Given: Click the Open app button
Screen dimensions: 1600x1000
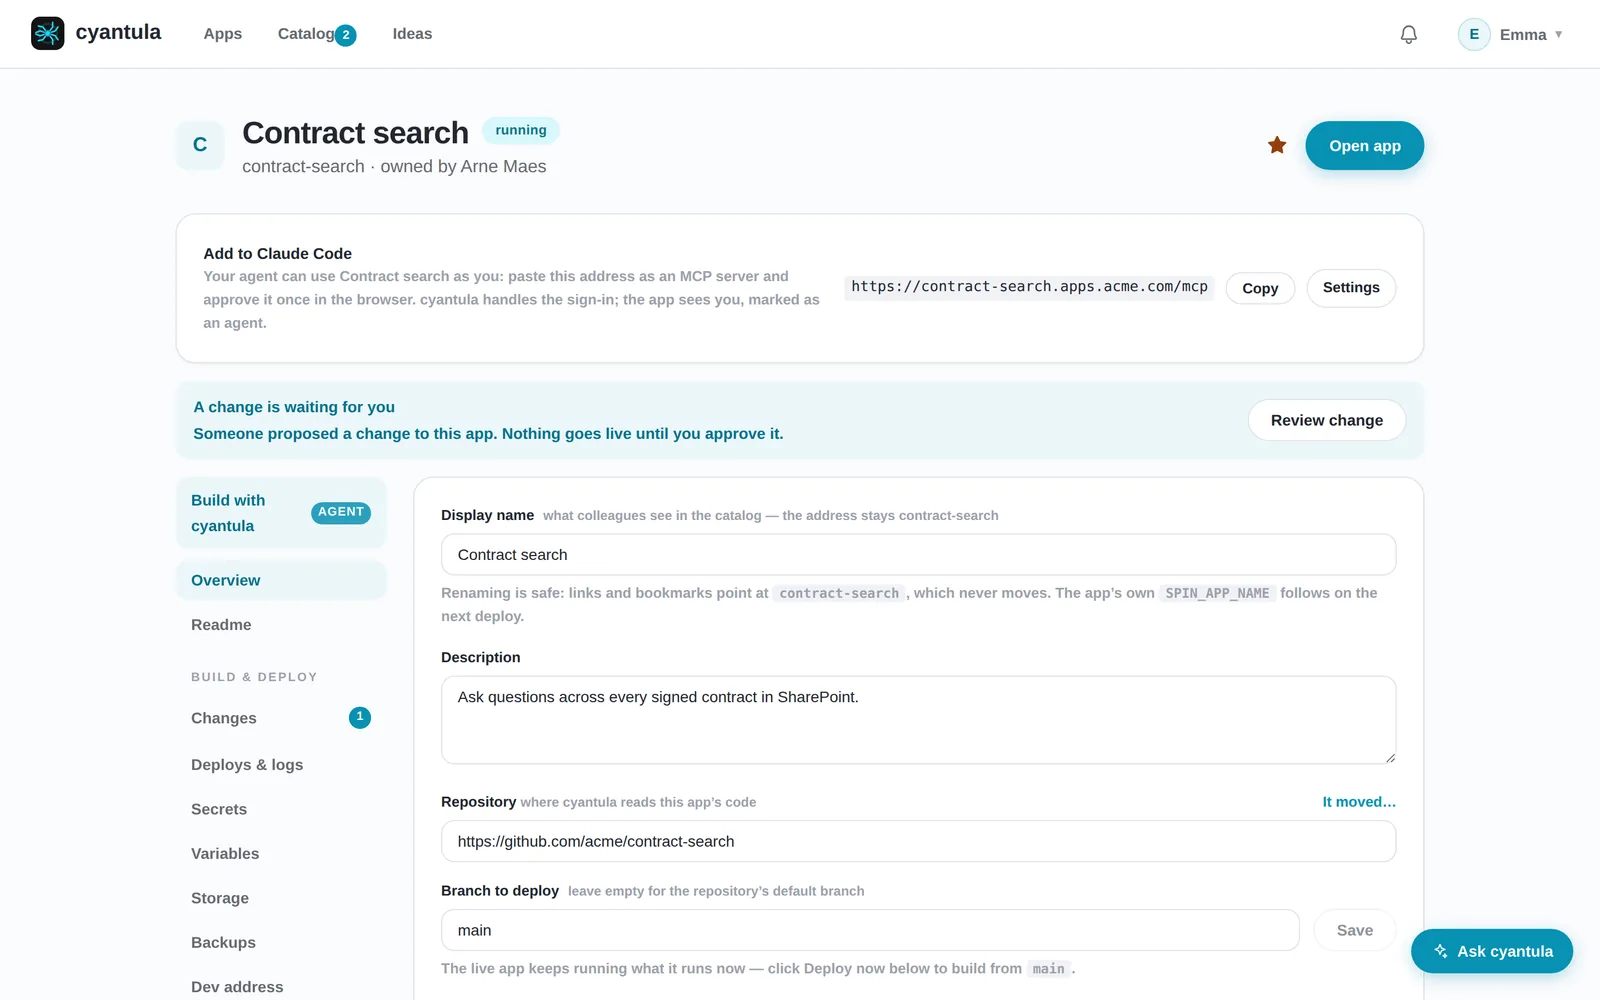Looking at the screenshot, I should tap(1364, 146).
